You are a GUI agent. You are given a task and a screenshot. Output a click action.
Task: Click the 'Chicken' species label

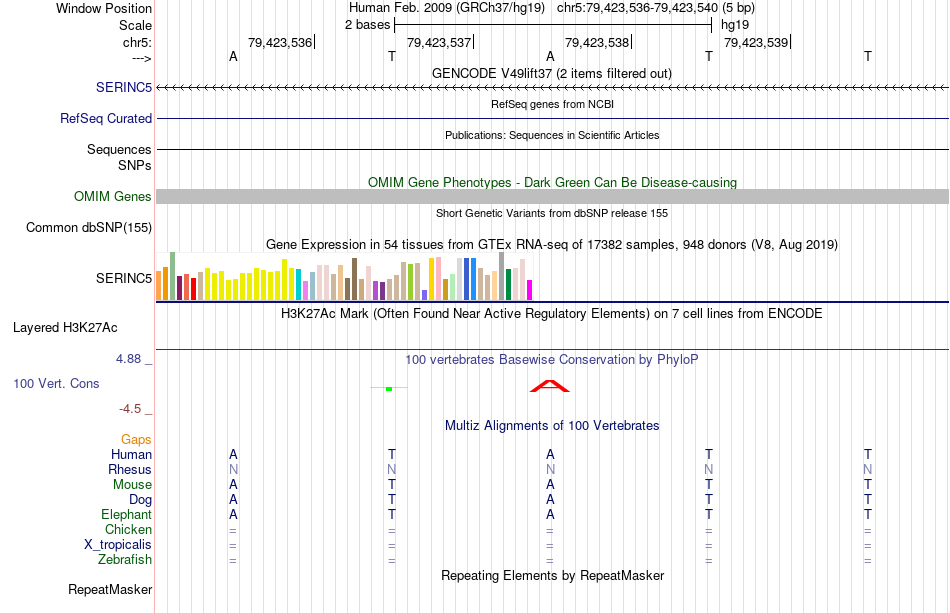point(128,529)
